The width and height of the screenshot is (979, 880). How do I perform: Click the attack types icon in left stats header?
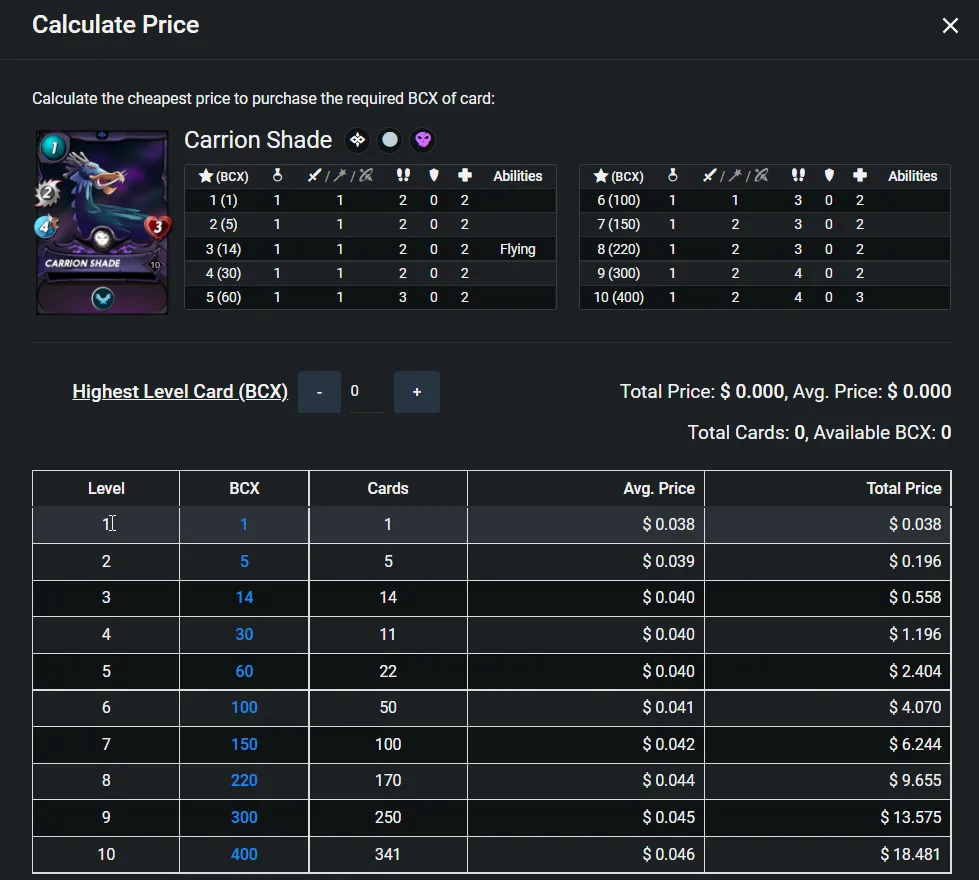pyautogui.click(x=340, y=176)
